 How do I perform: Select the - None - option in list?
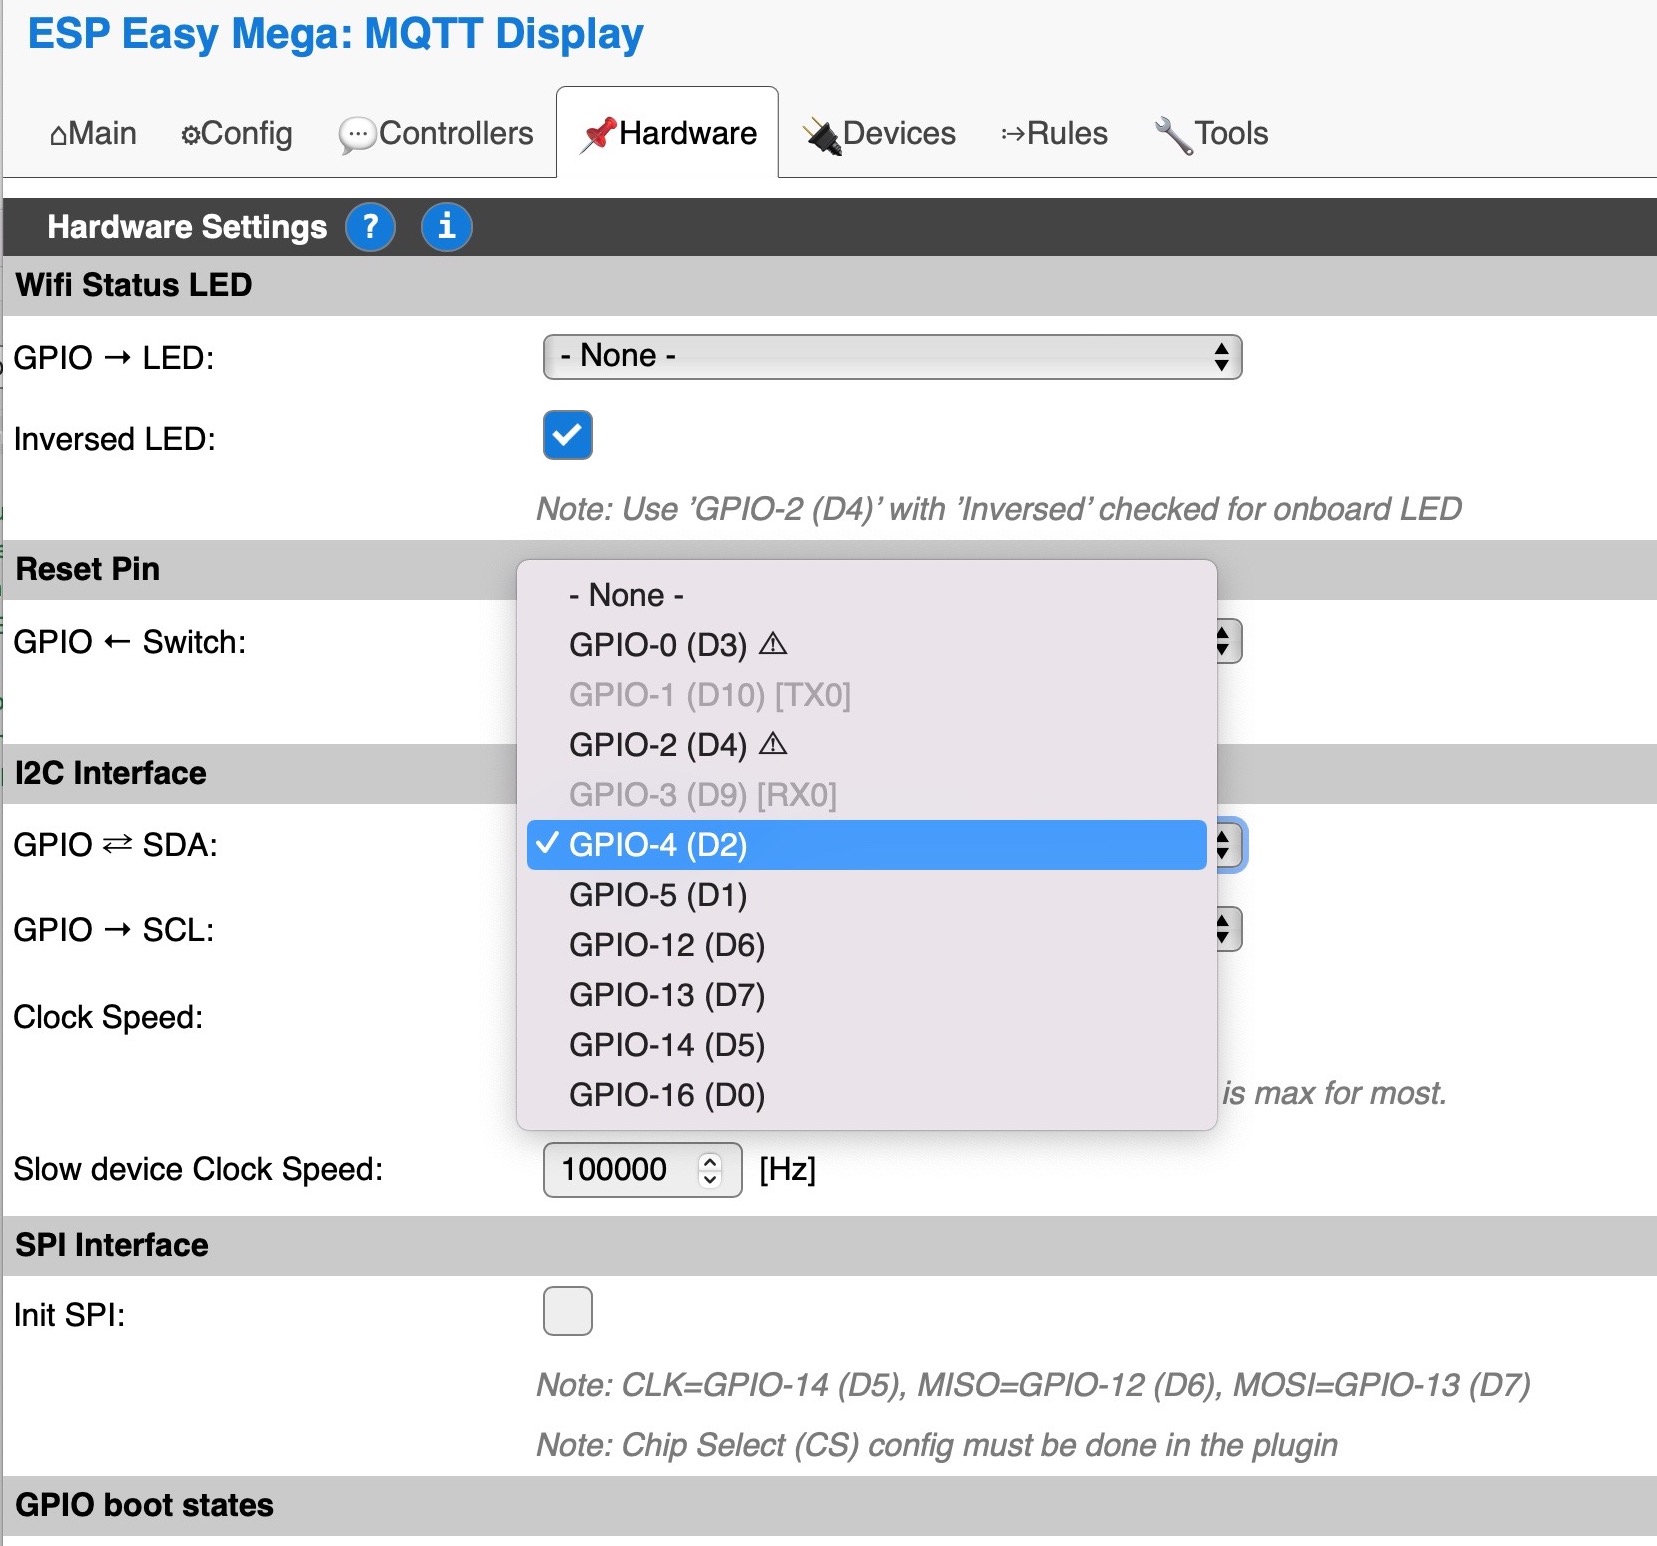(866, 595)
